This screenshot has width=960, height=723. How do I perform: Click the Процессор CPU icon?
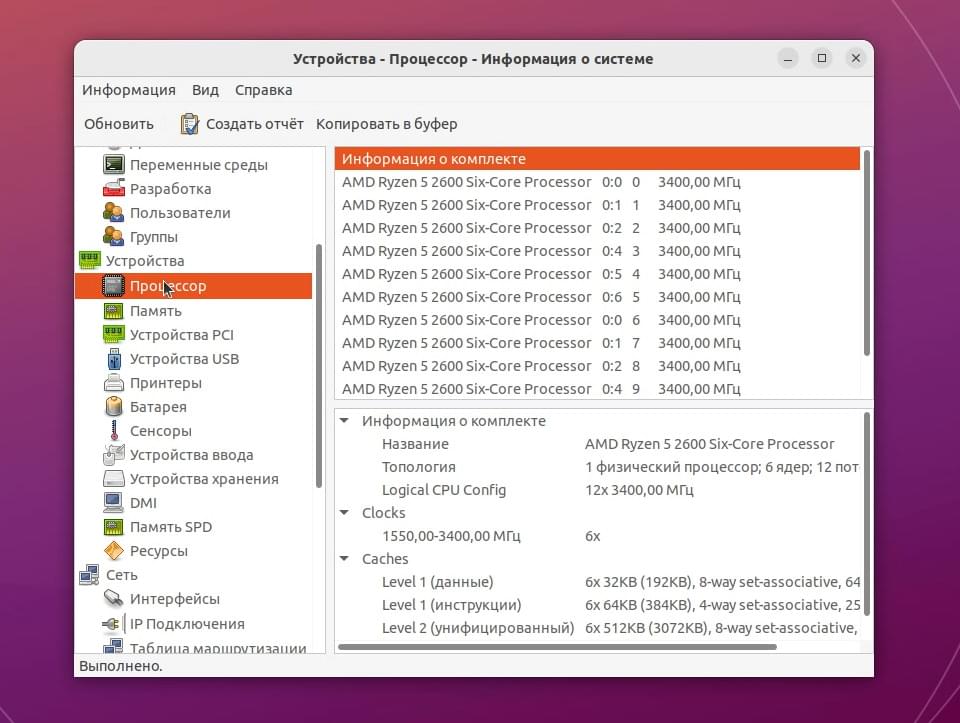[114, 286]
